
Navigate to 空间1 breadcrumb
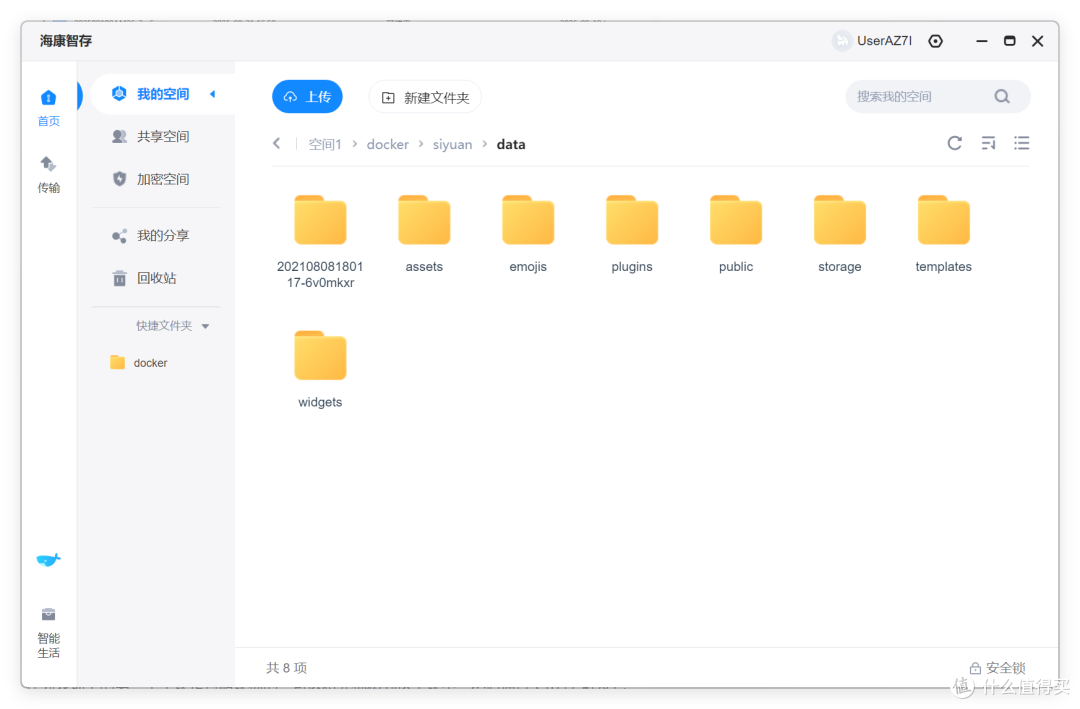click(325, 144)
